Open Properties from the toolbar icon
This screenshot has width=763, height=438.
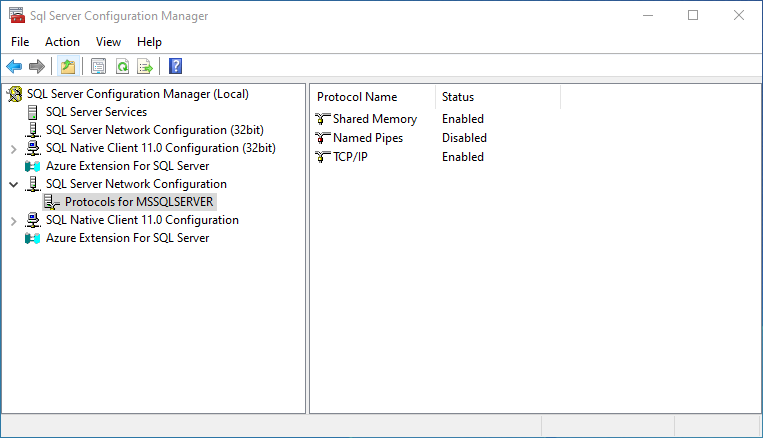pyautogui.click(x=98, y=67)
